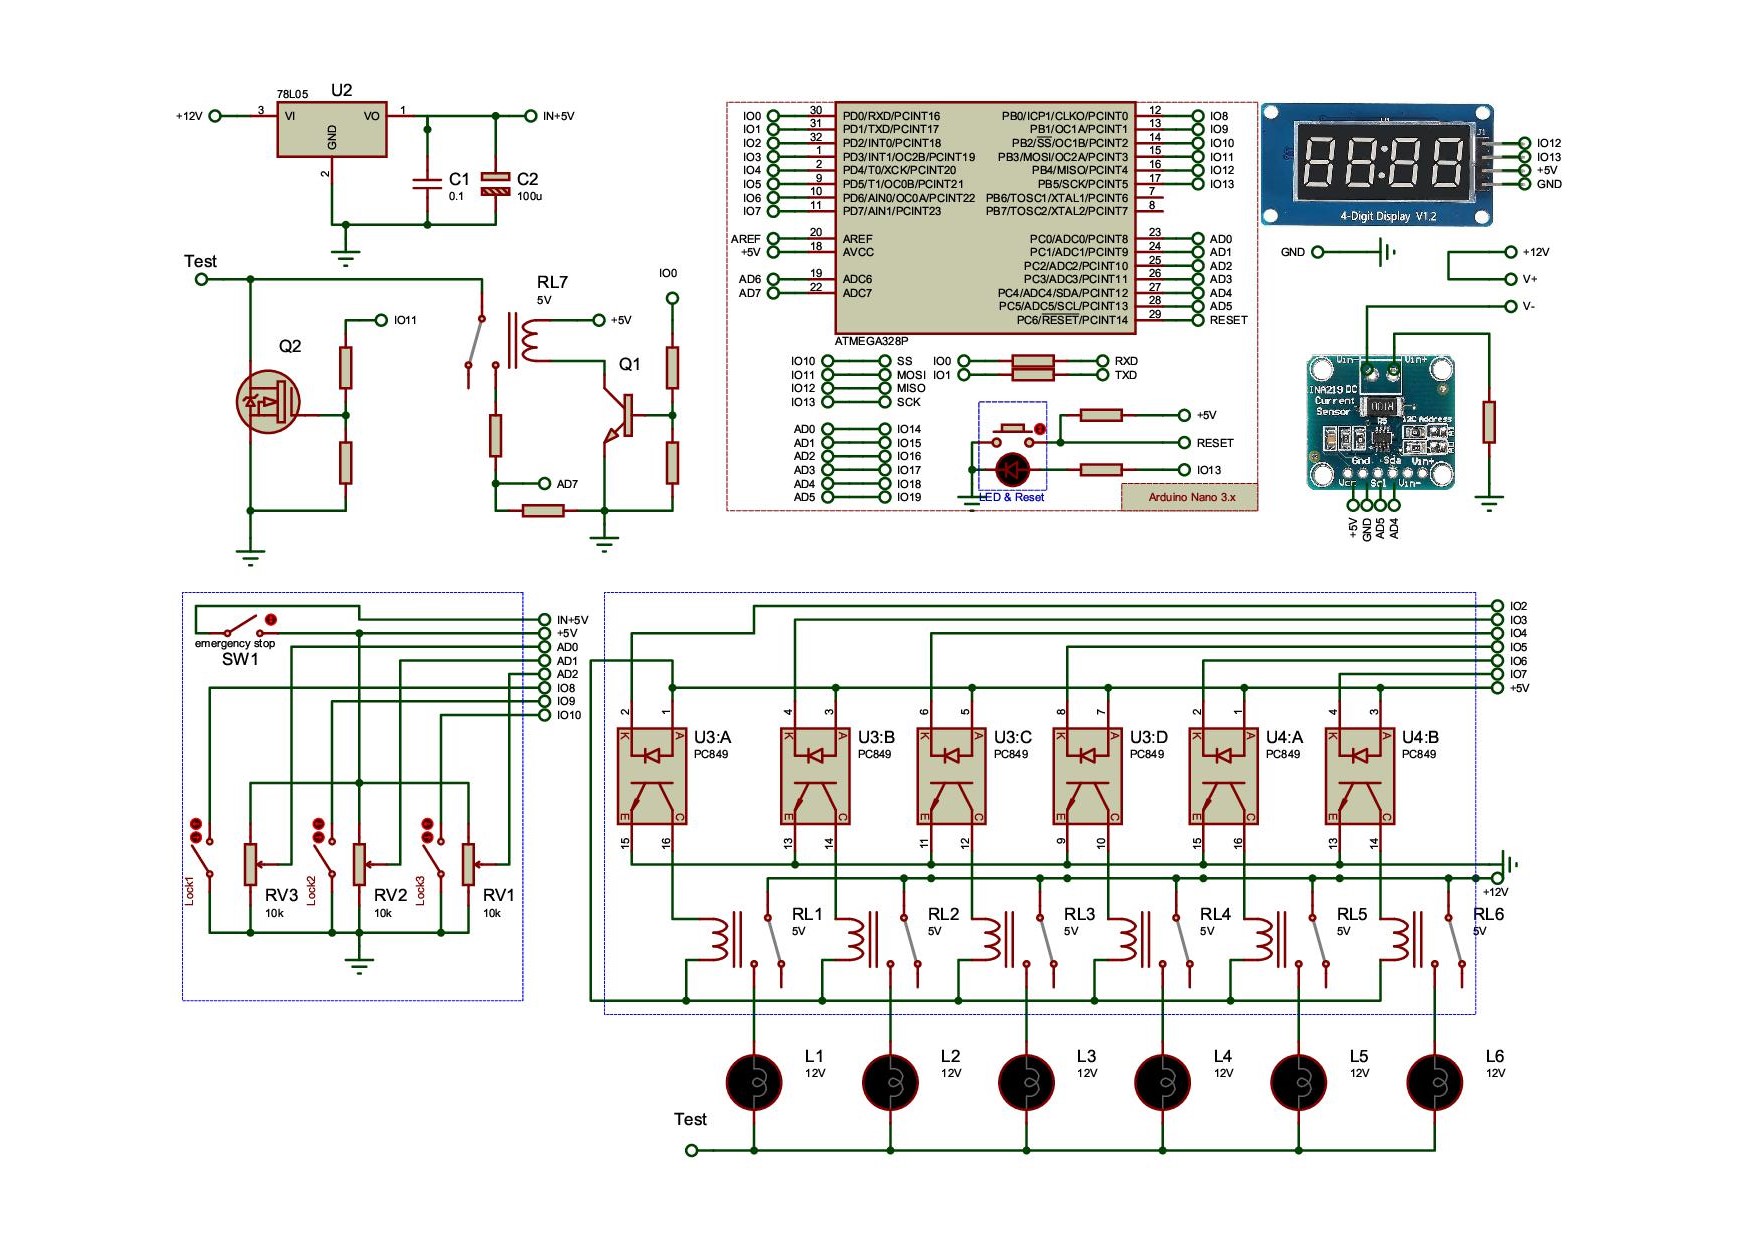Click the RL1 relay coil
Image resolution: width=1754 pixels, height=1240 pixels.
click(722, 940)
